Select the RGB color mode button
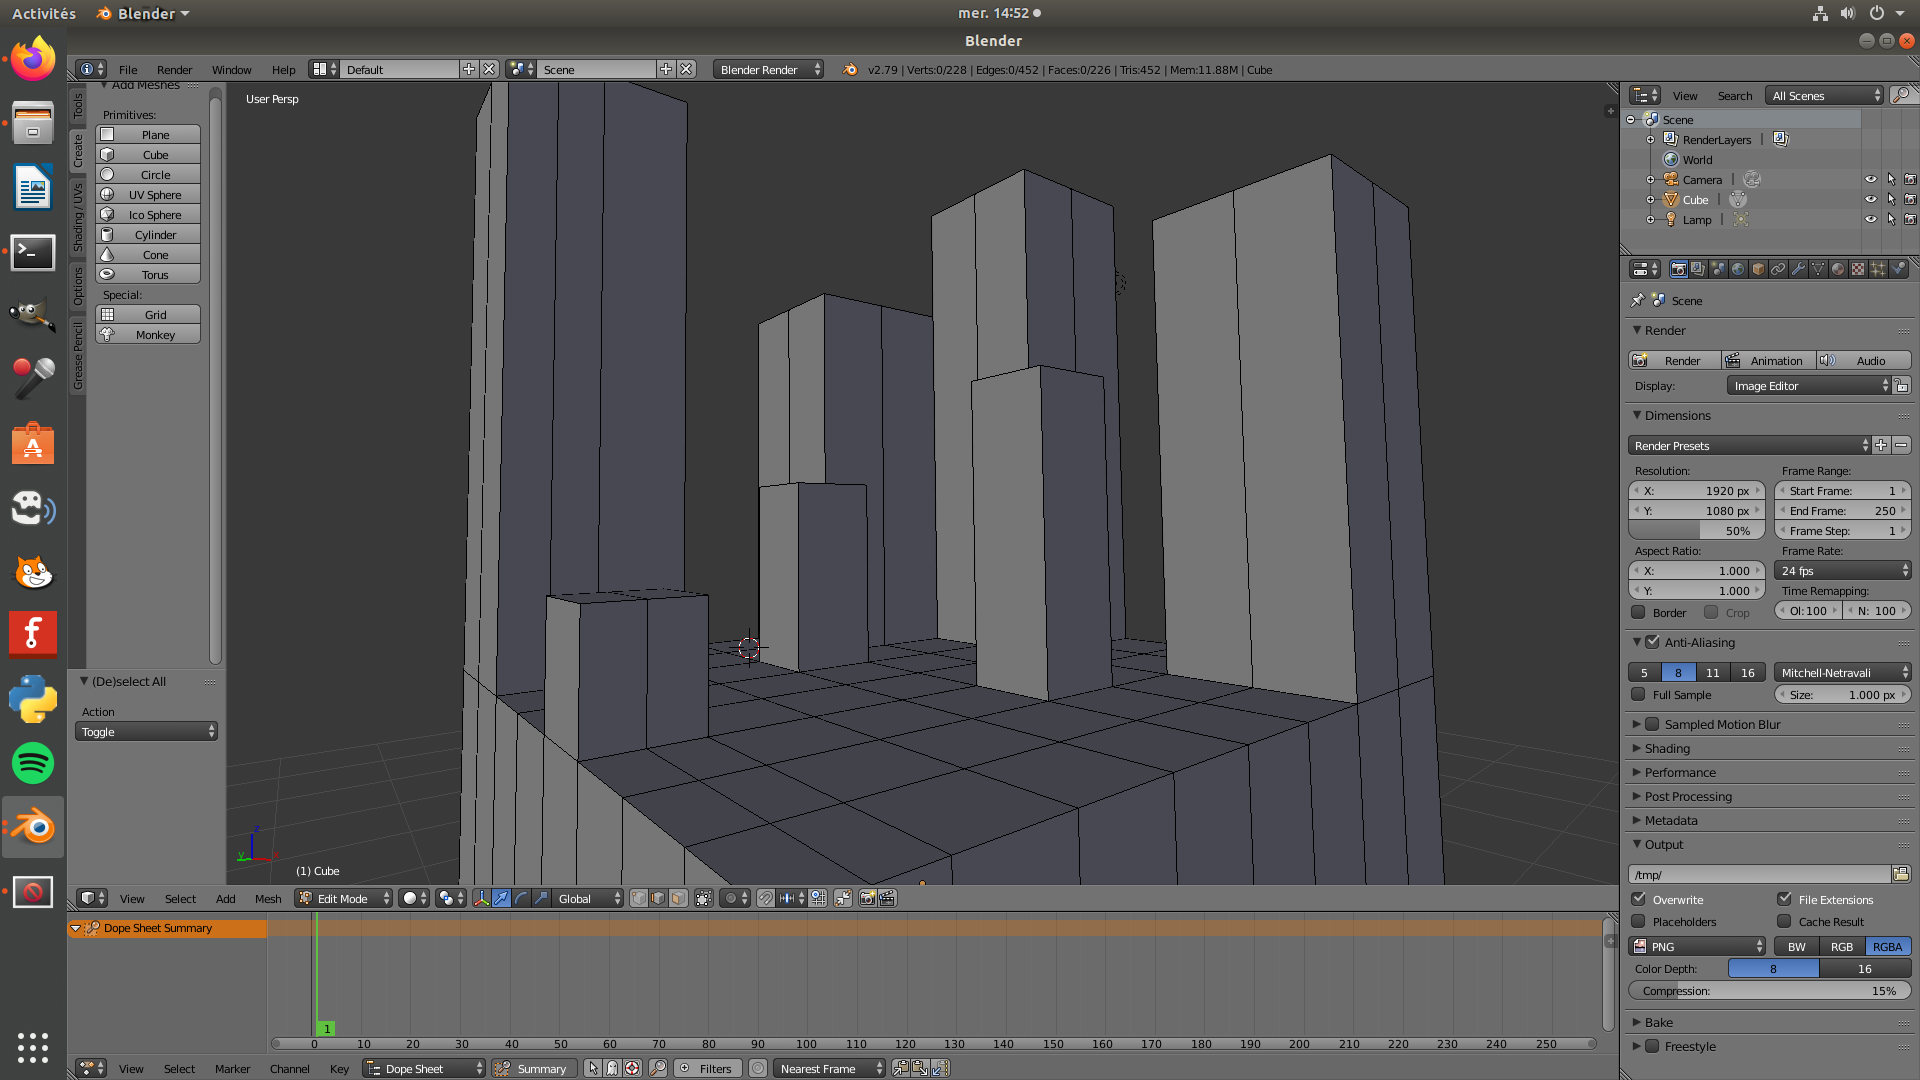Screen dimensions: 1920x1080 1842,946
